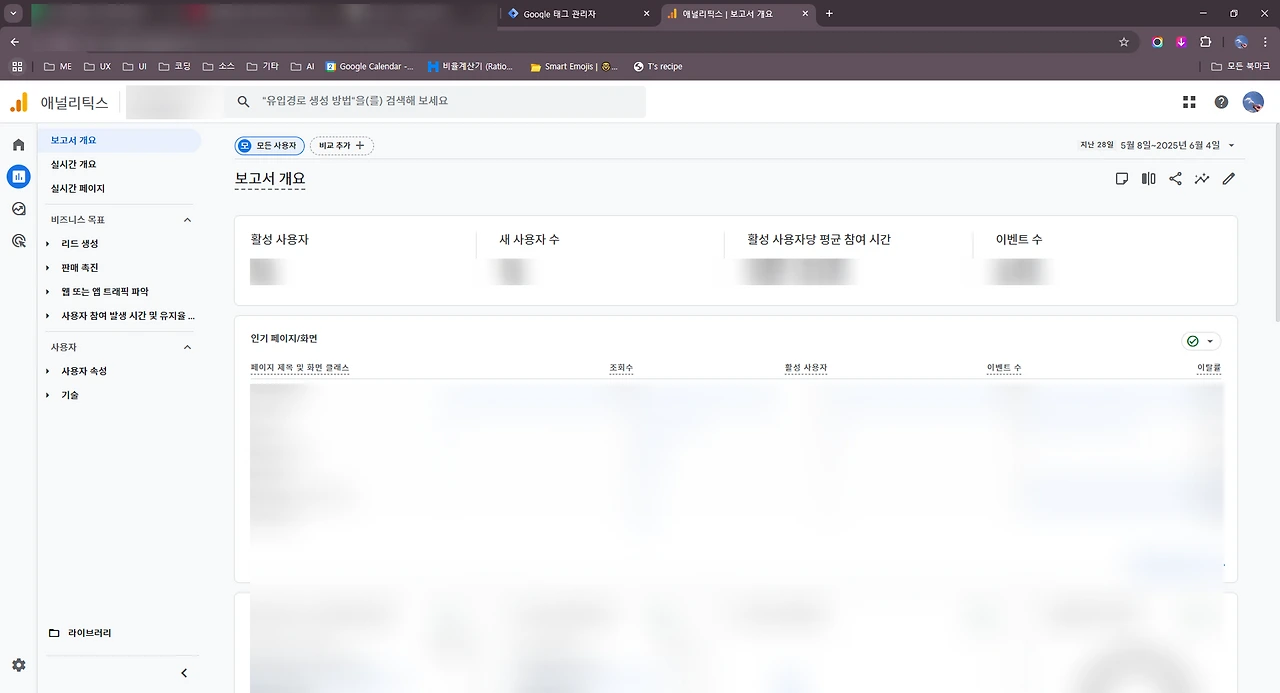
Task: Open the note icon in the report toolbar
Action: (1121, 178)
